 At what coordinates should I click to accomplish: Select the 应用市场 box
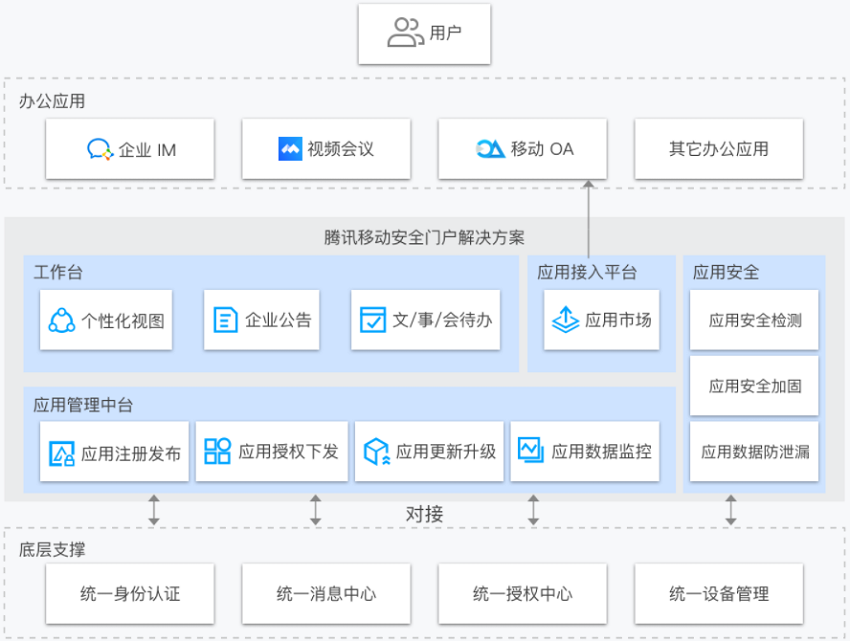tap(602, 320)
